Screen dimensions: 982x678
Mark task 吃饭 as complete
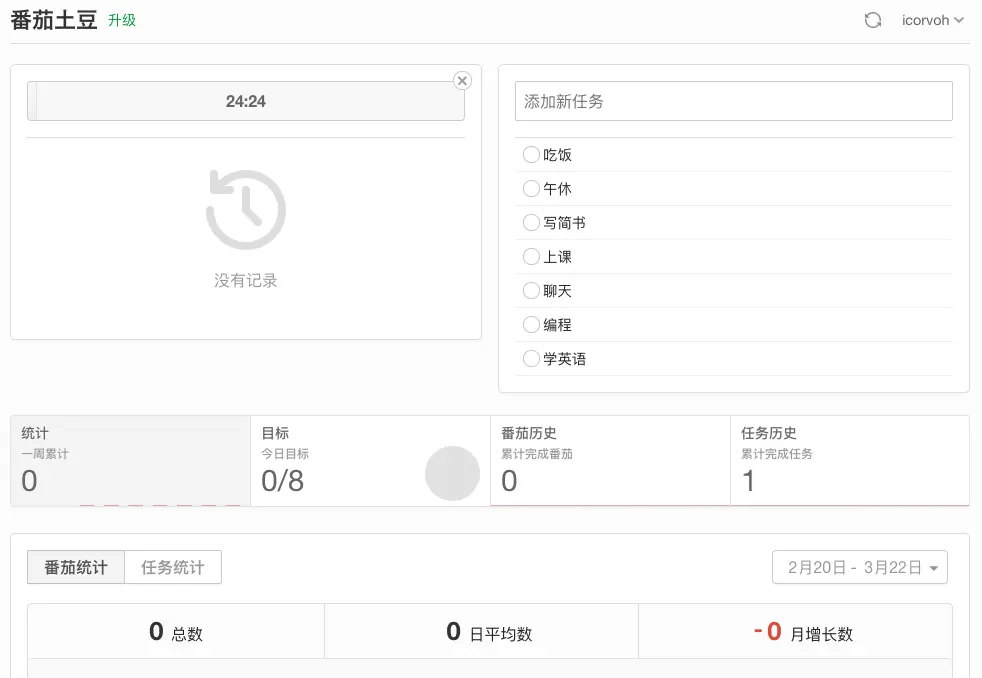531,155
